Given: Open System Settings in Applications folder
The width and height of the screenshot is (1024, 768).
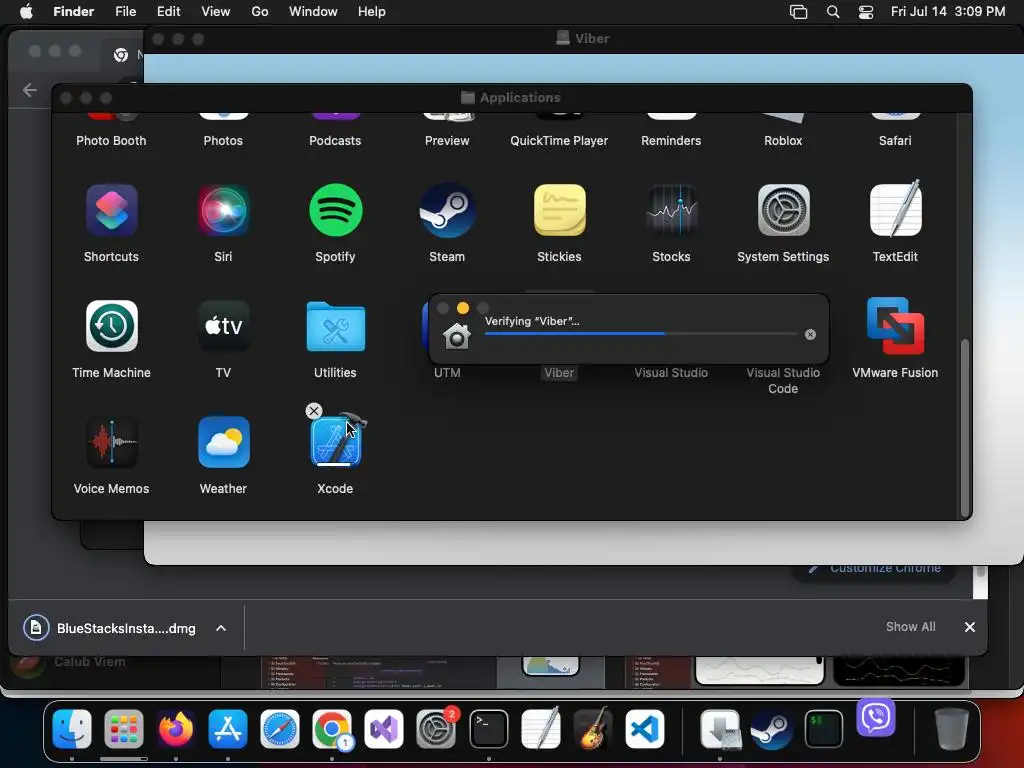Looking at the screenshot, I should [784, 210].
